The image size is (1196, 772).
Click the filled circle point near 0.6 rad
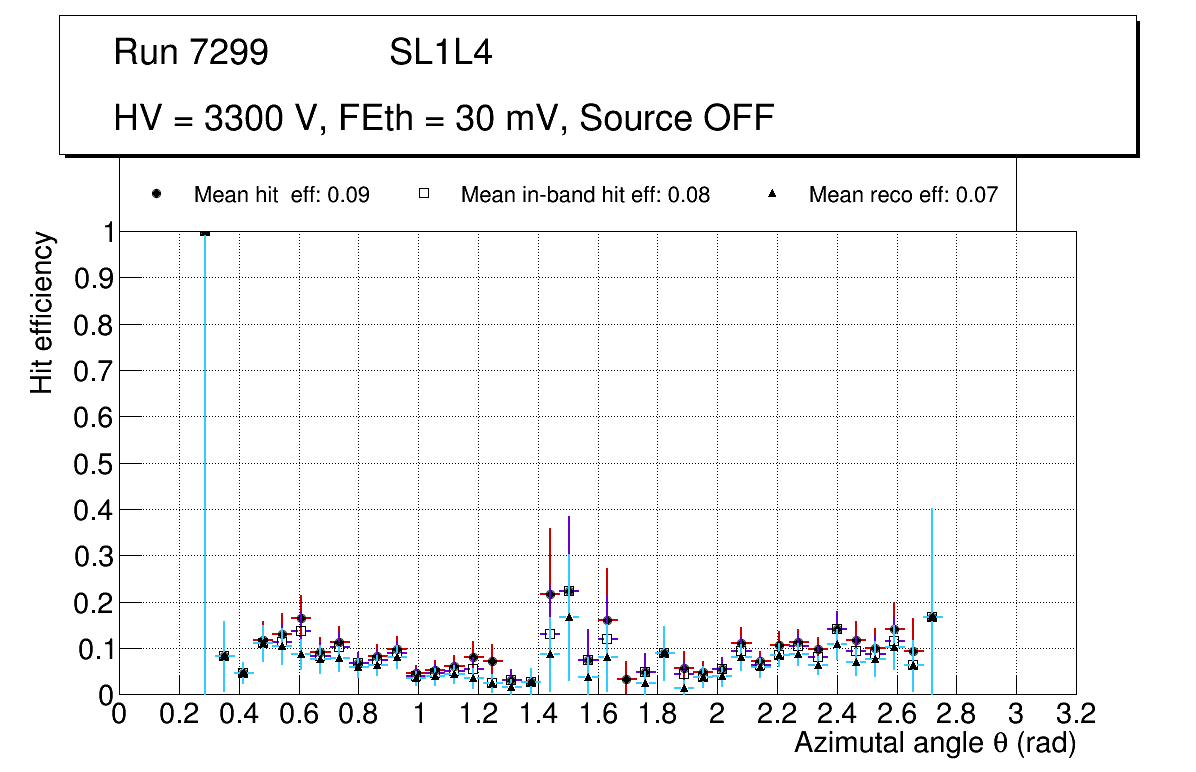tap(301, 618)
